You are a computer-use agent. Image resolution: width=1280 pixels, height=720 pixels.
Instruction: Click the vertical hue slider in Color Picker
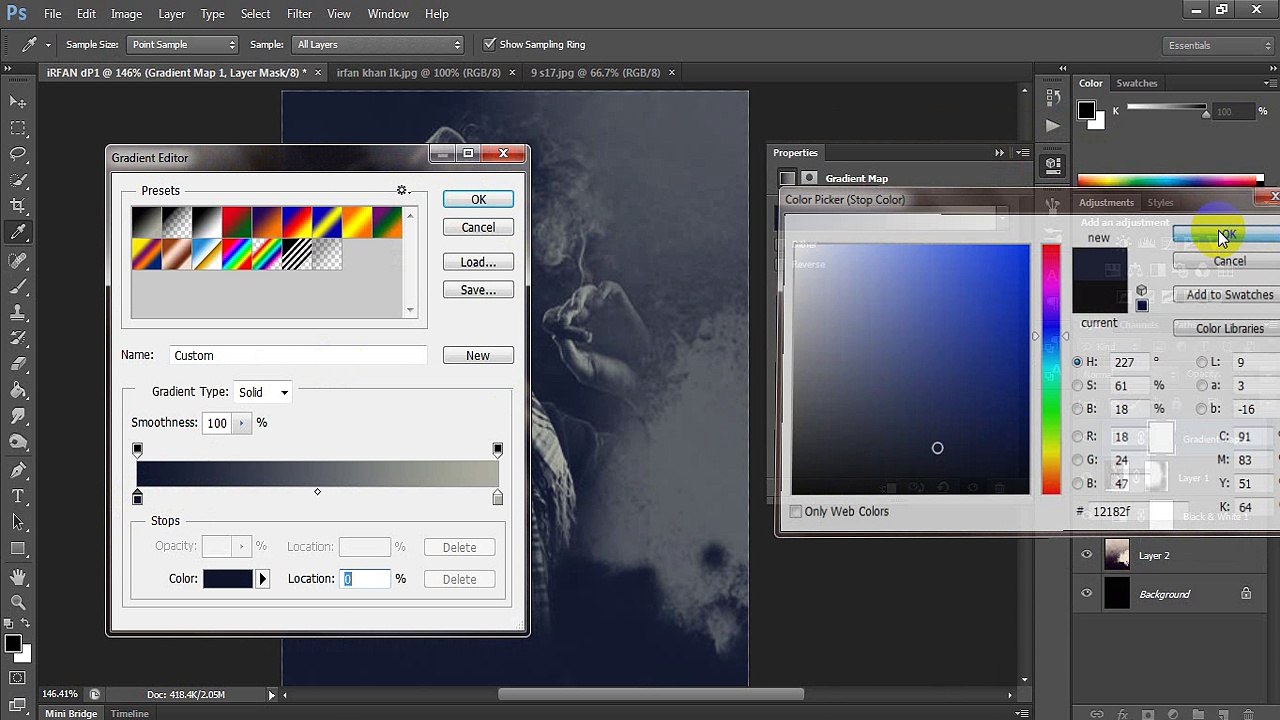(1051, 369)
